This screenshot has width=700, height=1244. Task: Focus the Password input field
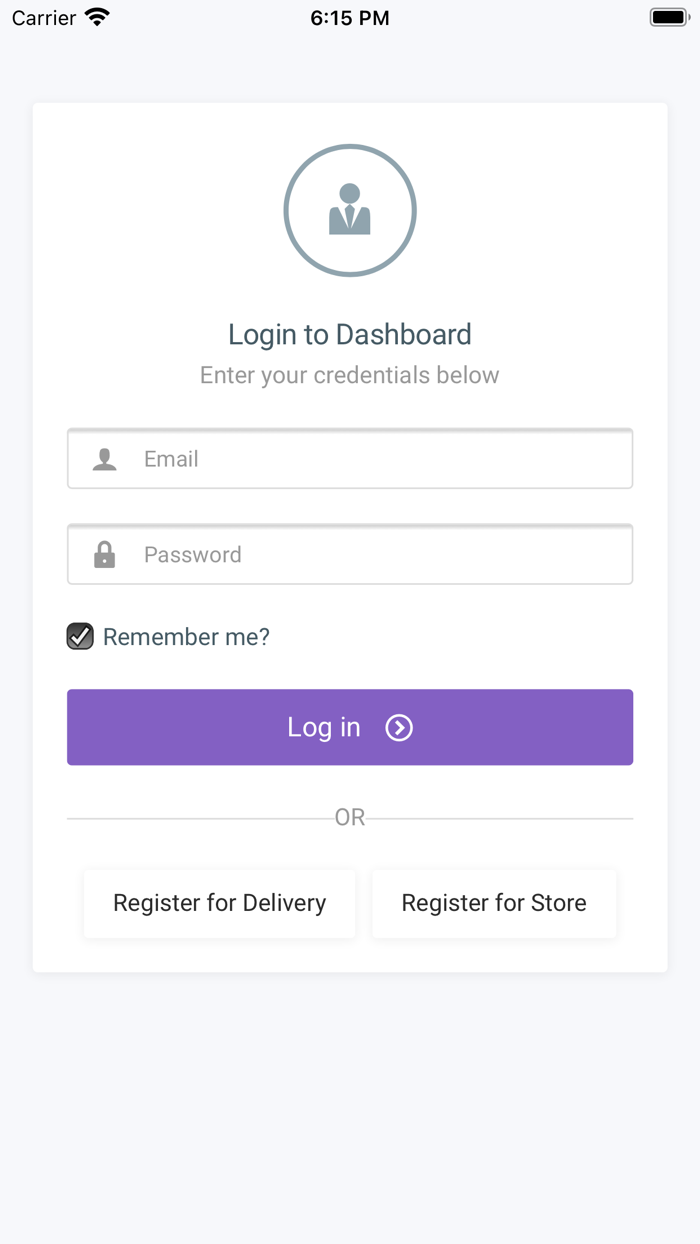coord(380,555)
